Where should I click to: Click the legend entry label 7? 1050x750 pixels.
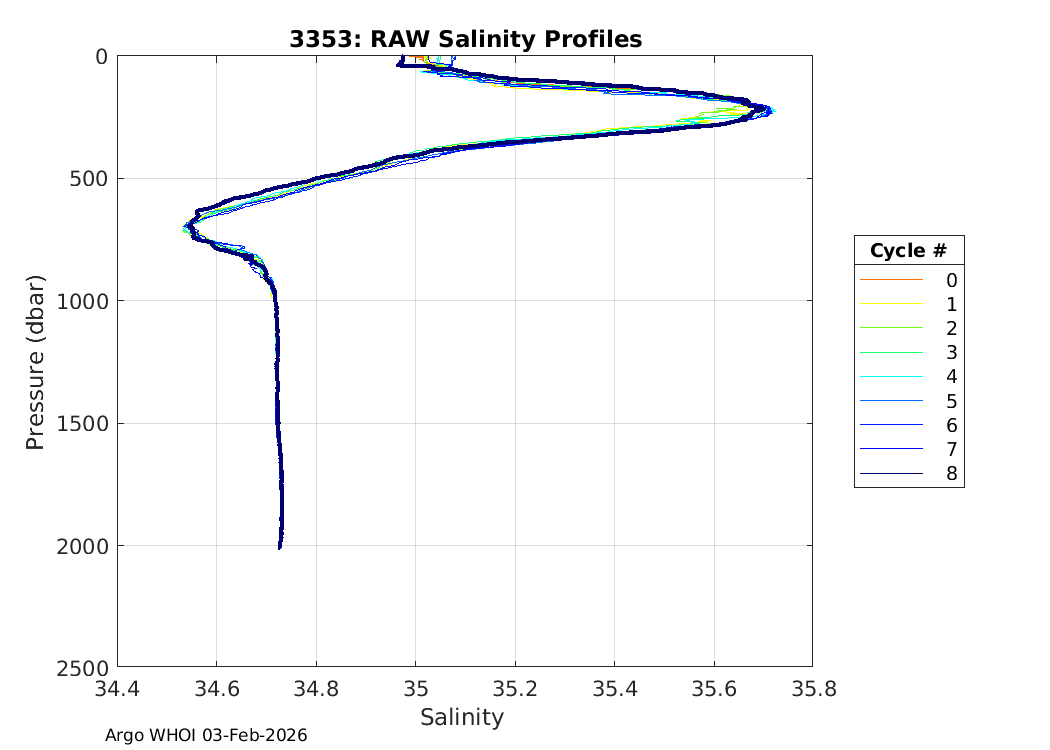[951, 450]
